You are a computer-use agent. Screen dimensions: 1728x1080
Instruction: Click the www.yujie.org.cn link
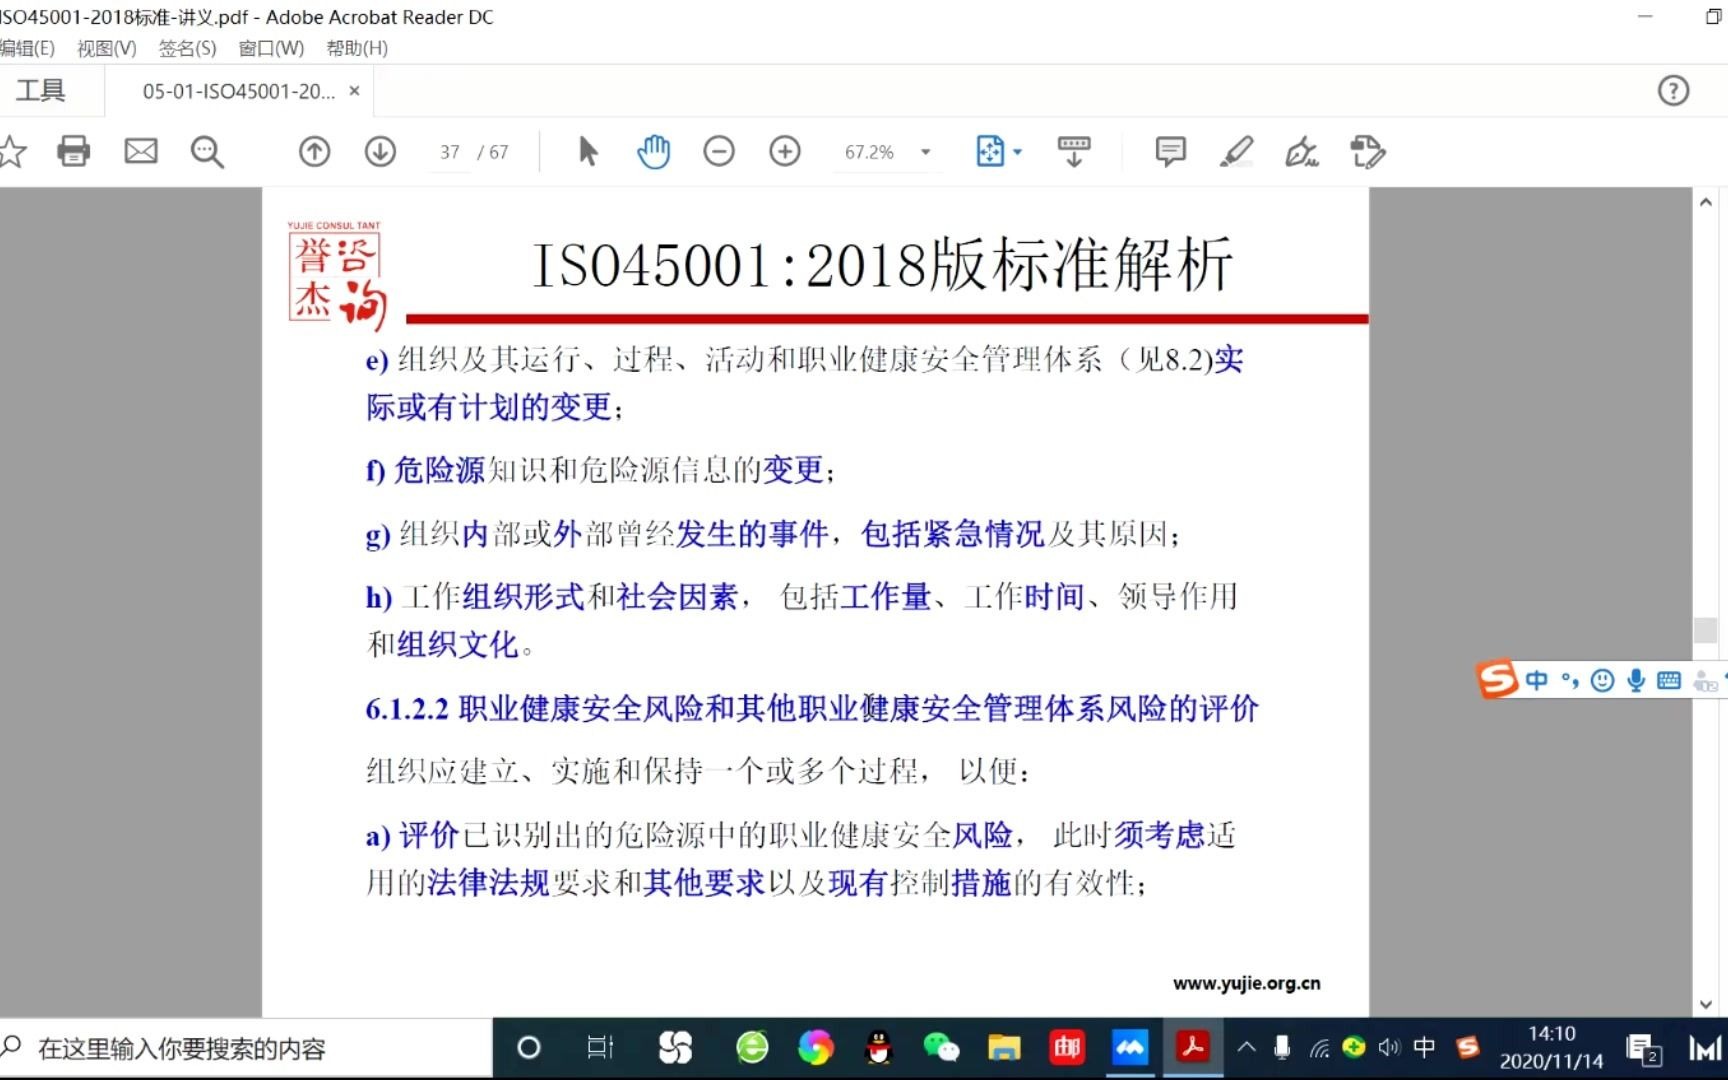(x=1246, y=983)
